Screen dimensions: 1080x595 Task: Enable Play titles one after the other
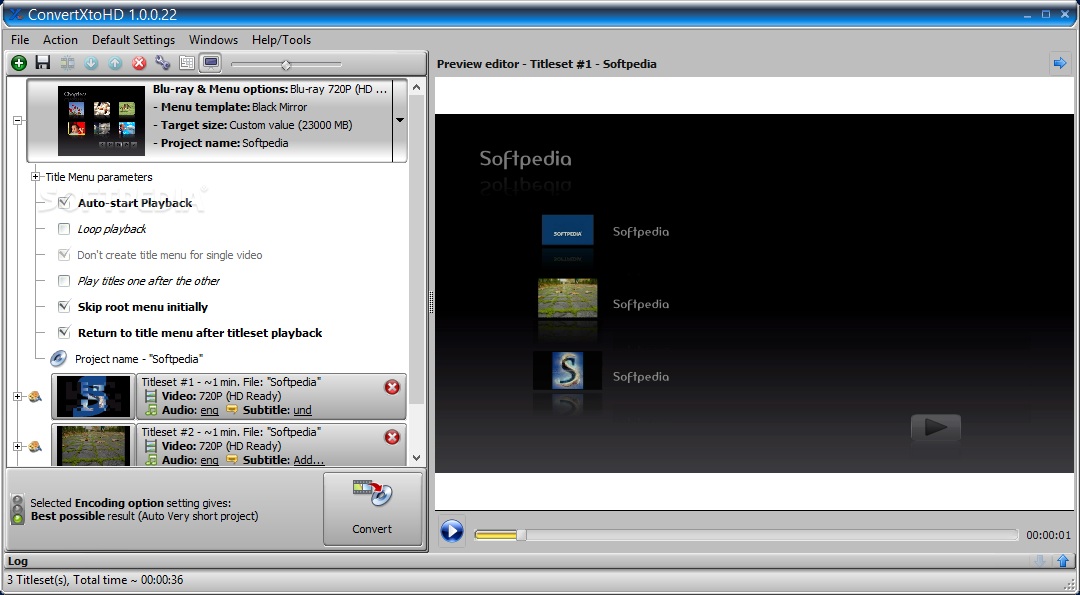pyautogui.click(x=64, y=280)
